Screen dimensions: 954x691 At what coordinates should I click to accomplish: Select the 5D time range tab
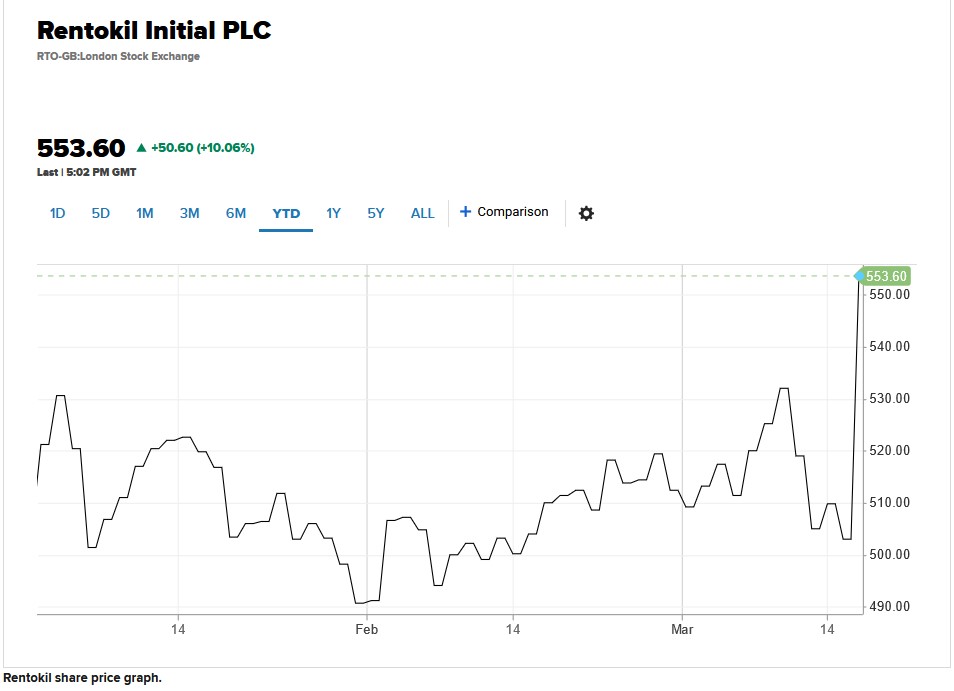100,214
